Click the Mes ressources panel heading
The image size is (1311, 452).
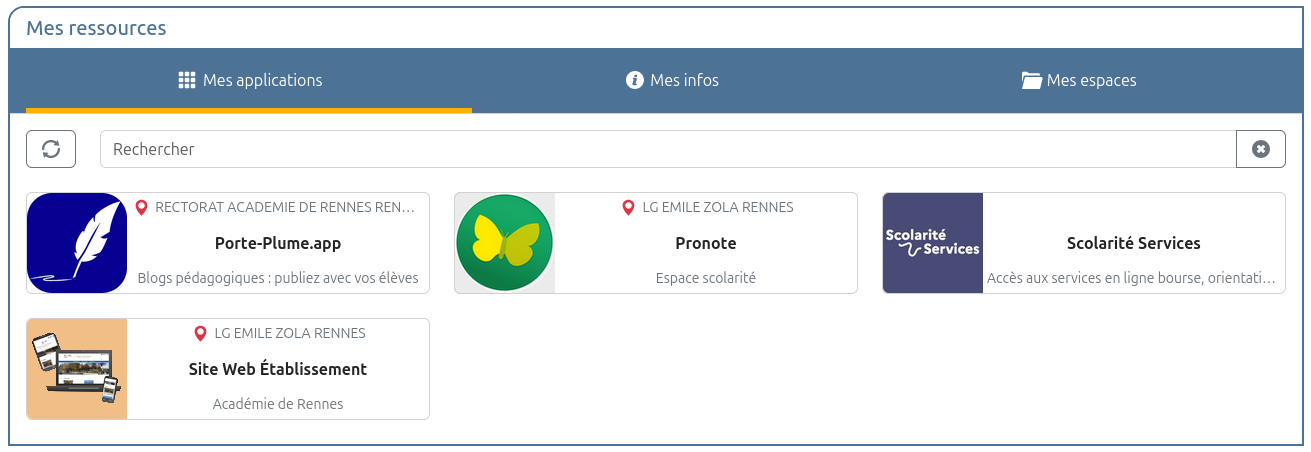pos(96,28)
